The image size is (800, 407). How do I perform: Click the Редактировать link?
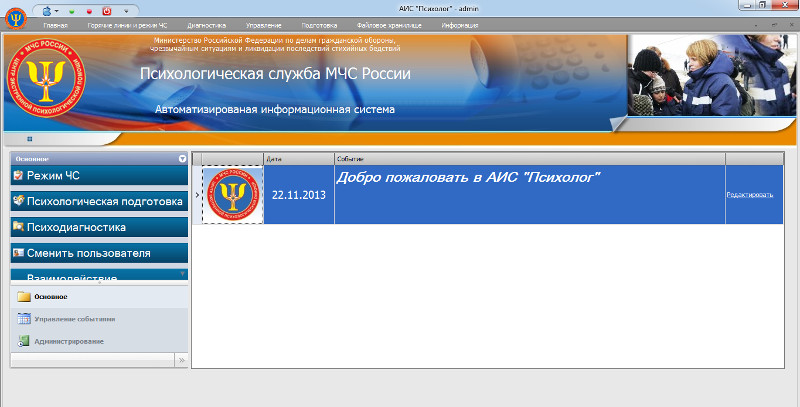[749, 195]
